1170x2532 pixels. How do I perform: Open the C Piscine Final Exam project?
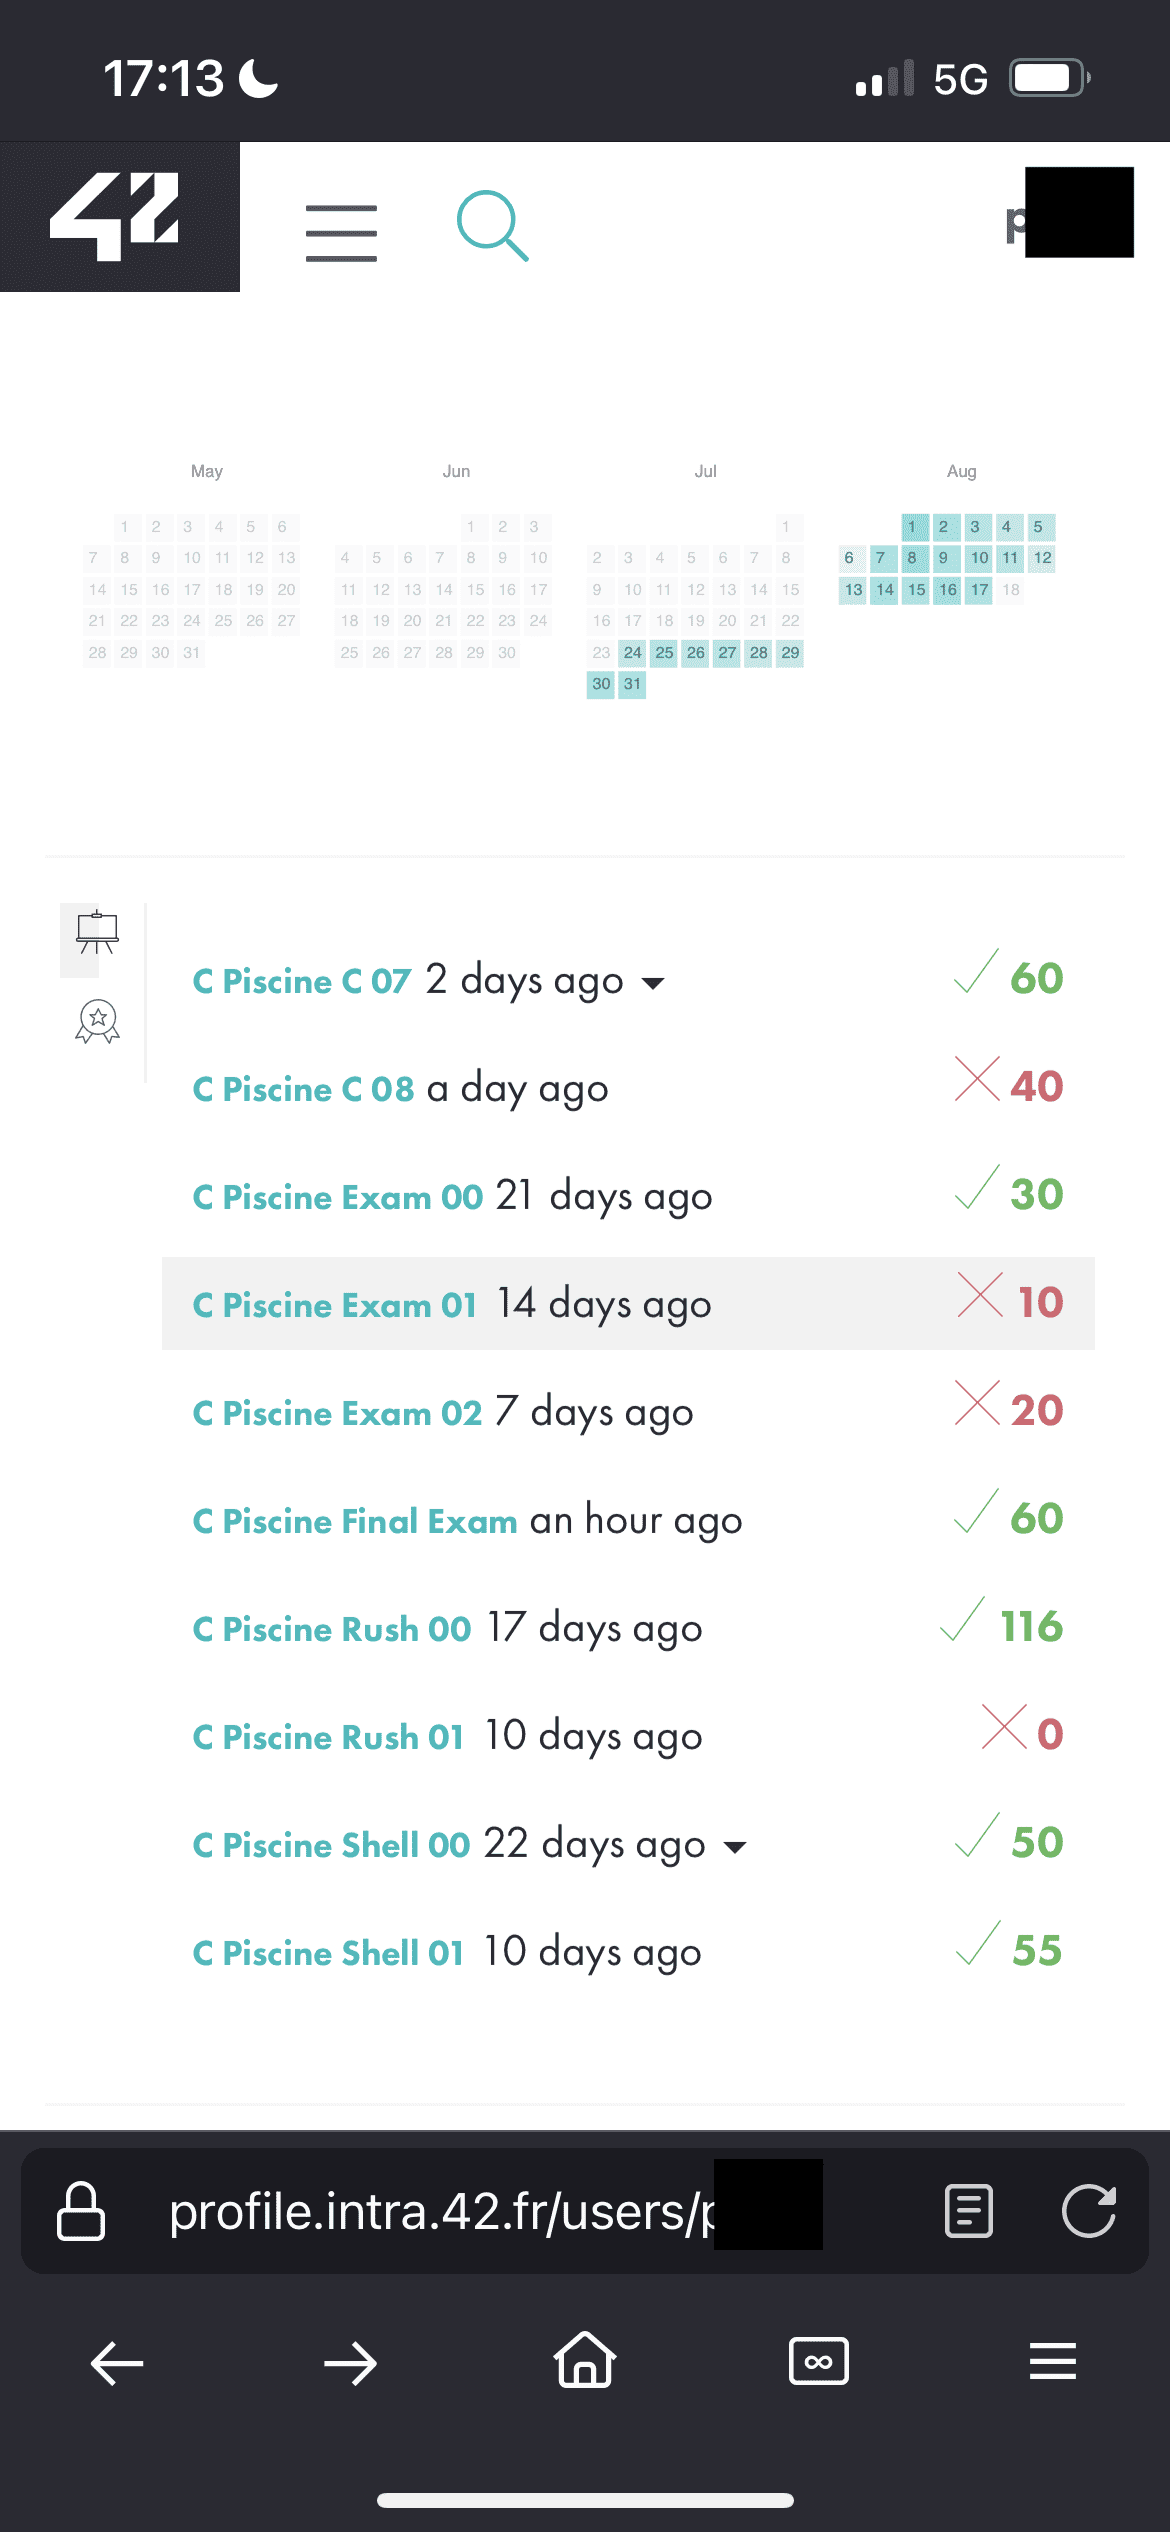point(355,1521)
